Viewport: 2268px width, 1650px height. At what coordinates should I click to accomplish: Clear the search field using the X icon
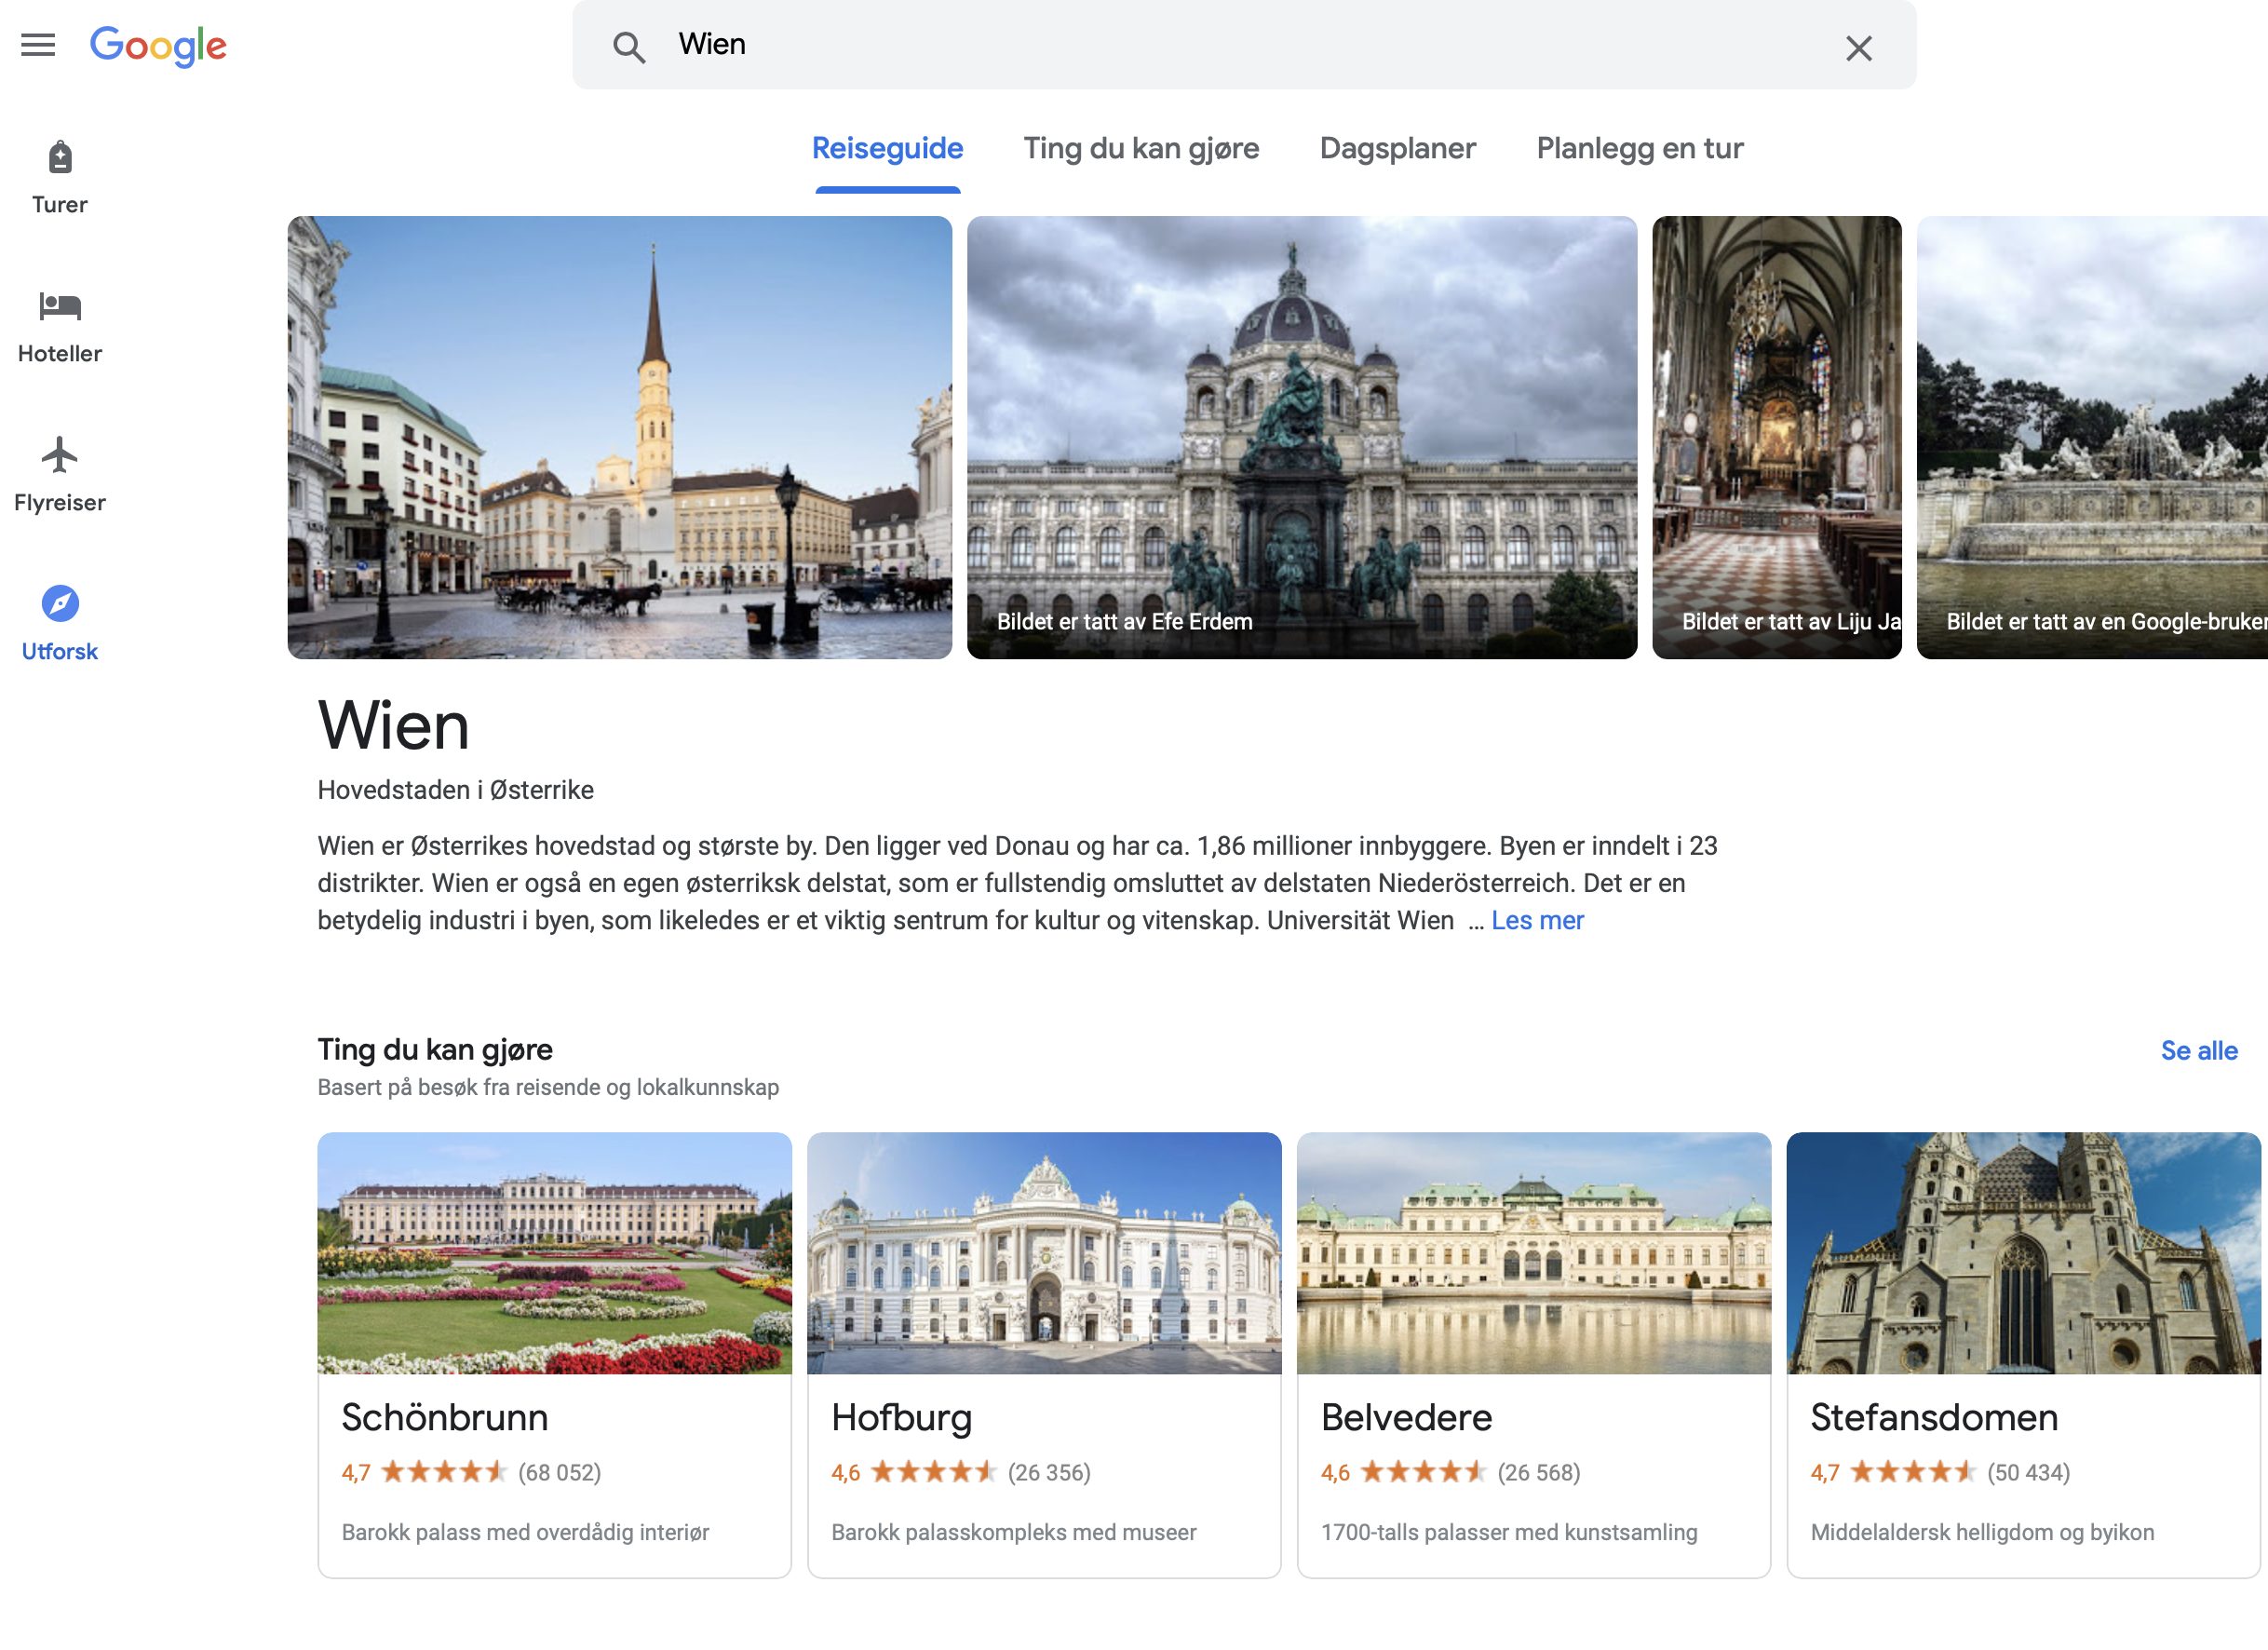[1858, 48]
